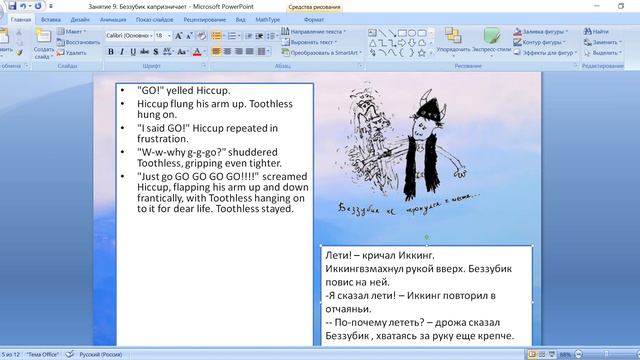This screenshot has height=360, width=640.
Task: Open the Quick Access Toolbar customize arrow
Action: click(x=51, y=7)
